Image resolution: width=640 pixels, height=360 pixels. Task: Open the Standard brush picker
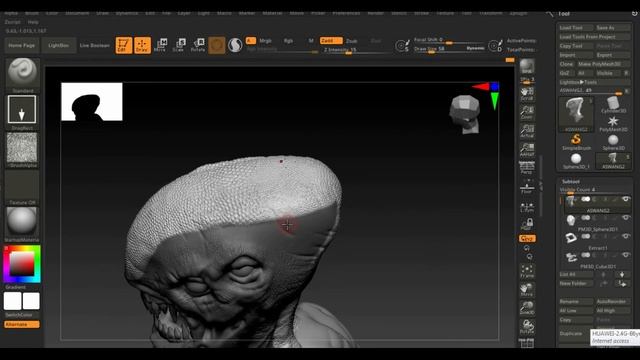point(22,76)
